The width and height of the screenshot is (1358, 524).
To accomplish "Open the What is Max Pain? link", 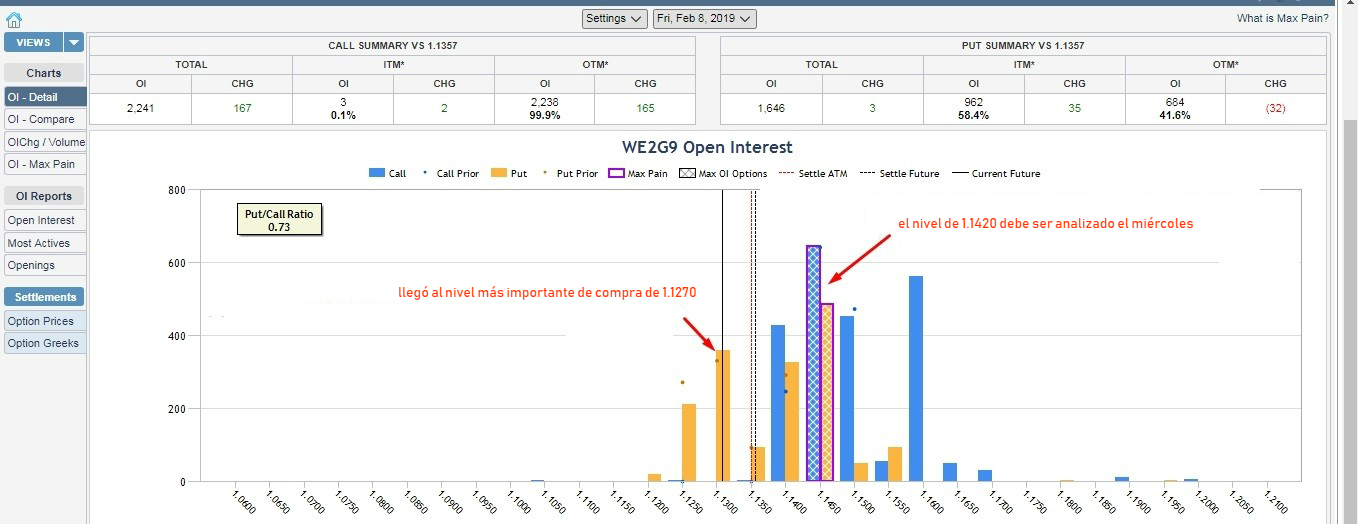I will [x=1282, y=18].
